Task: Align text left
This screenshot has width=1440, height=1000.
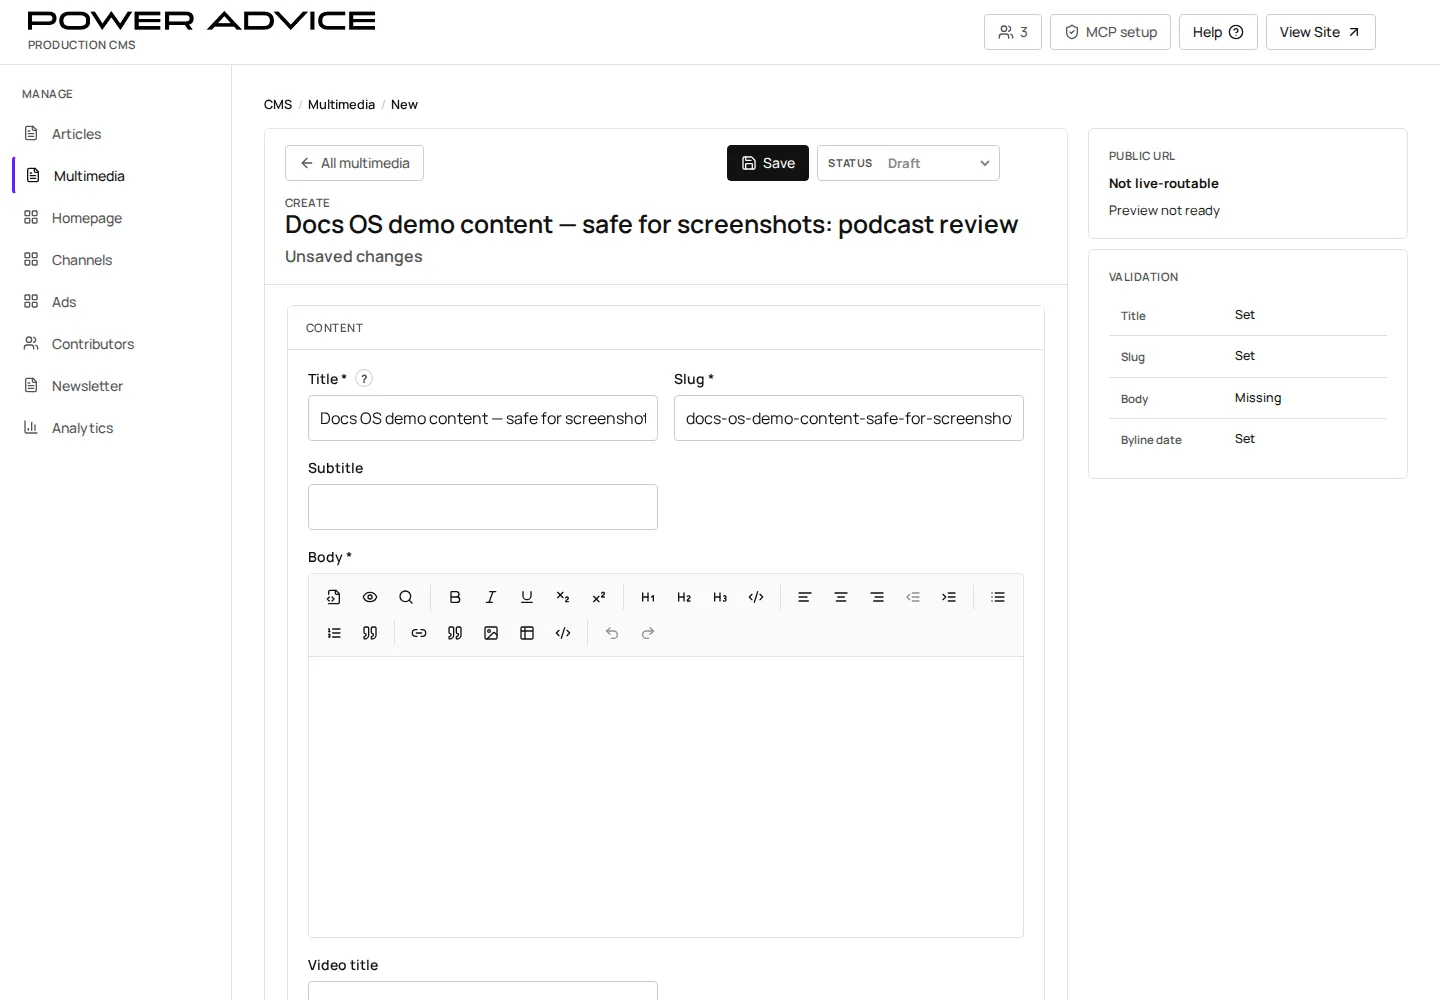Action: point(805,597)
